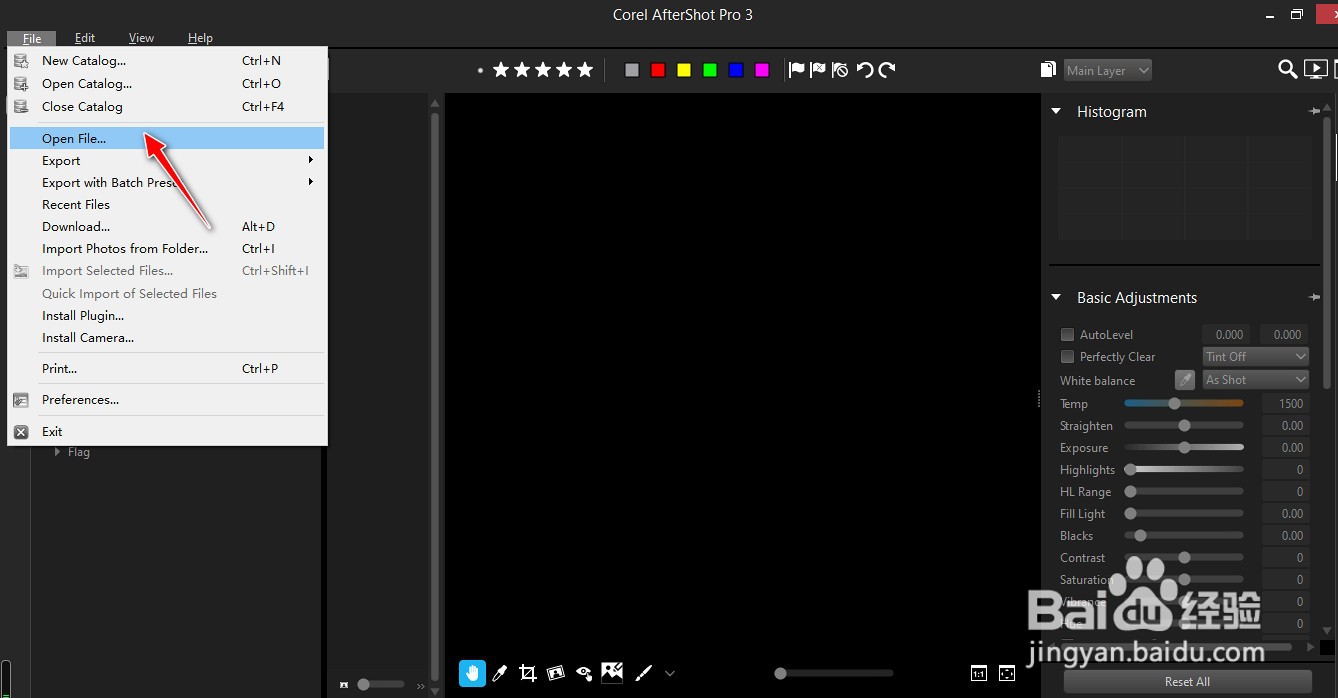Viewport: 1338px width, 698px height.
Task: Open the Help menu
Action: click(x=200, y=38)
